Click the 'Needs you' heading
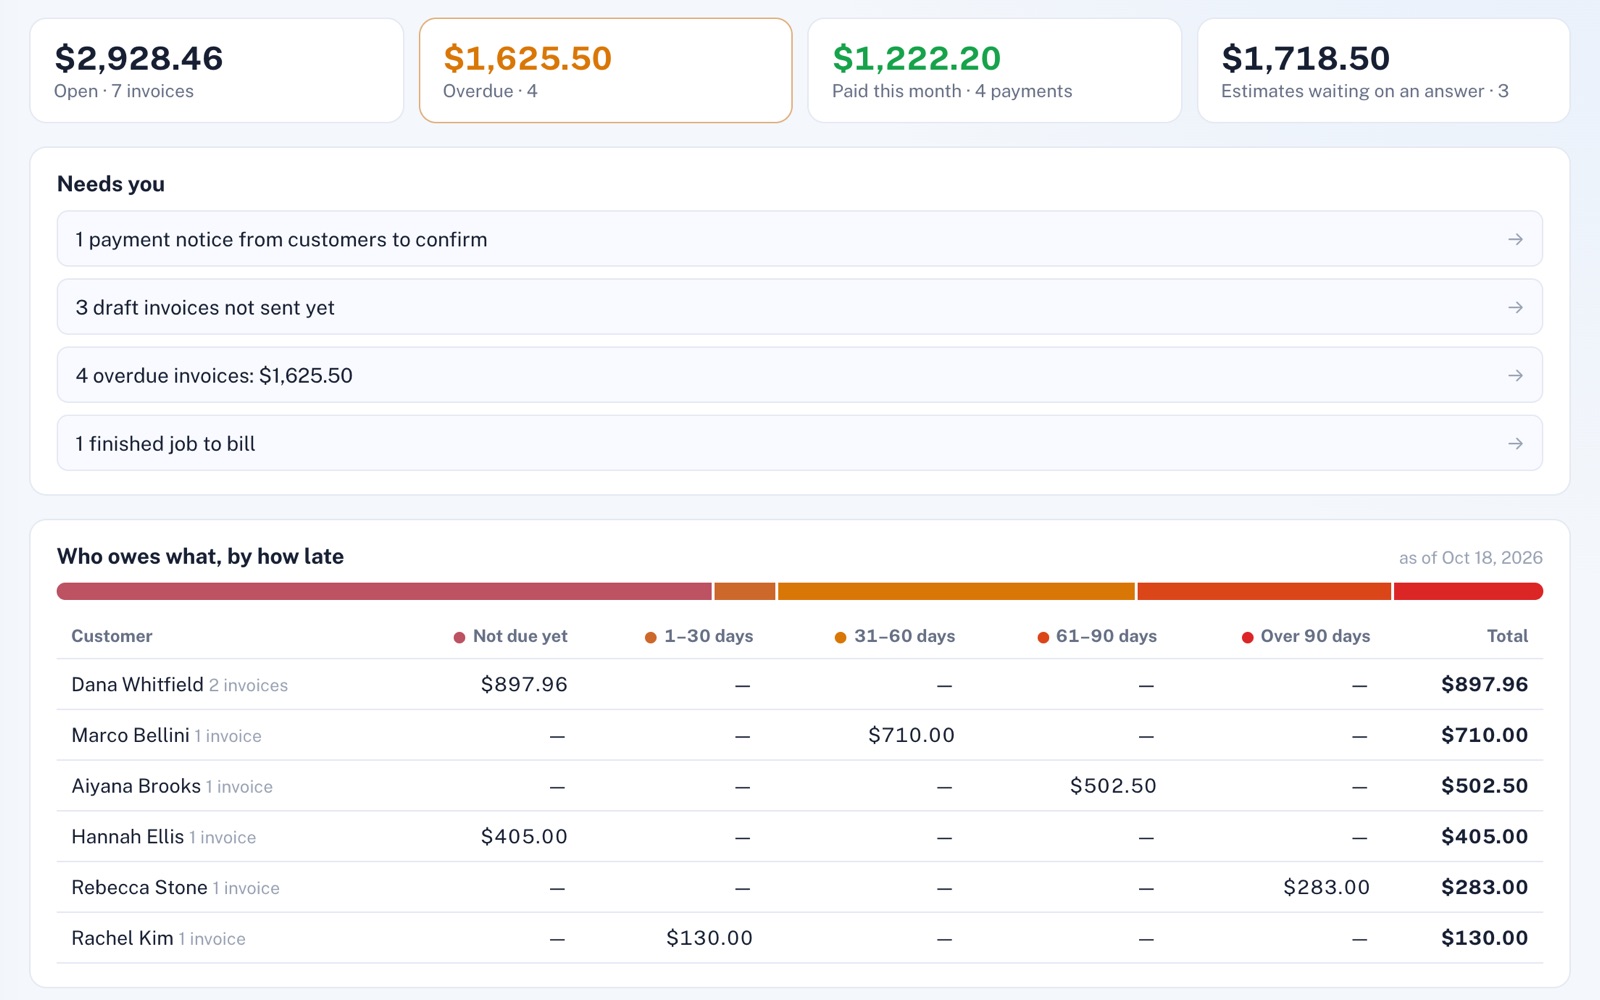Image resolution: width=1600 pixels, height=1000 pixels. [111, 184]
